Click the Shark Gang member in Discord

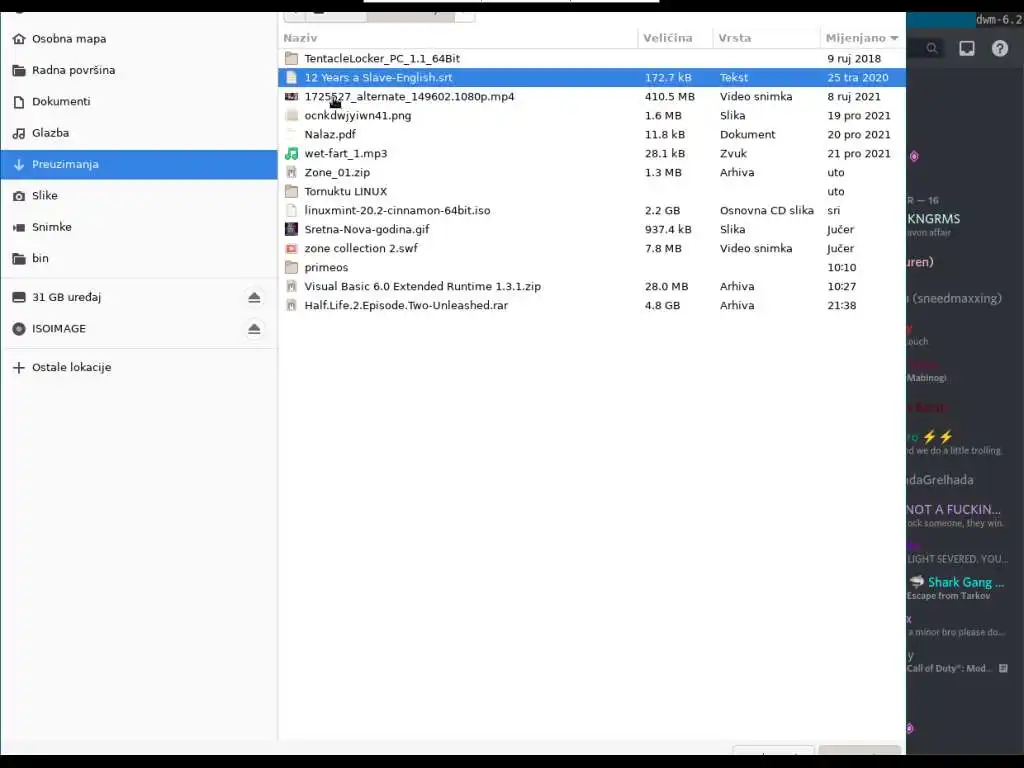[x=956, y=588]
